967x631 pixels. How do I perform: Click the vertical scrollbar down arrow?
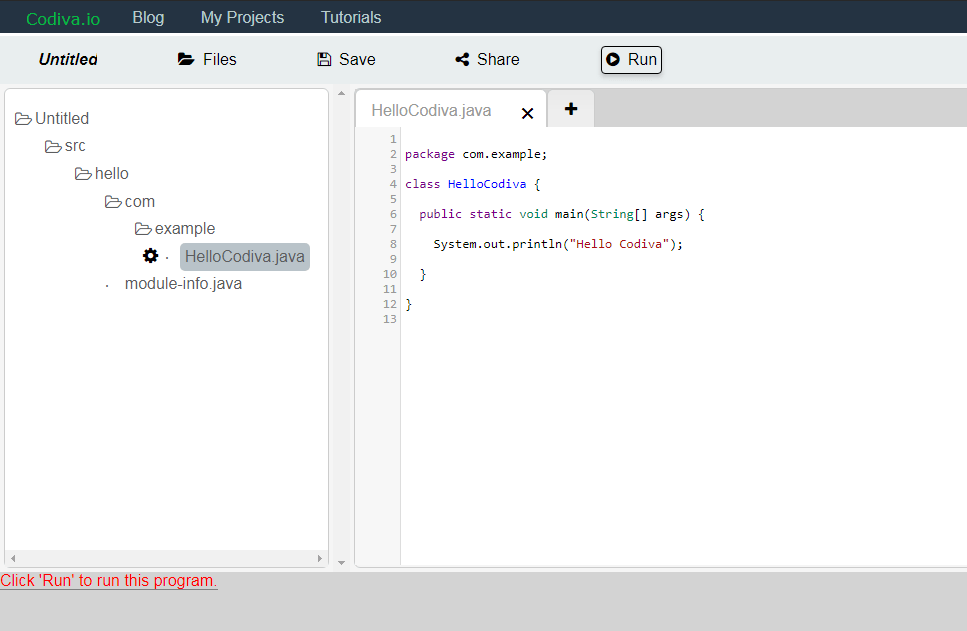(x=342, y=563)
